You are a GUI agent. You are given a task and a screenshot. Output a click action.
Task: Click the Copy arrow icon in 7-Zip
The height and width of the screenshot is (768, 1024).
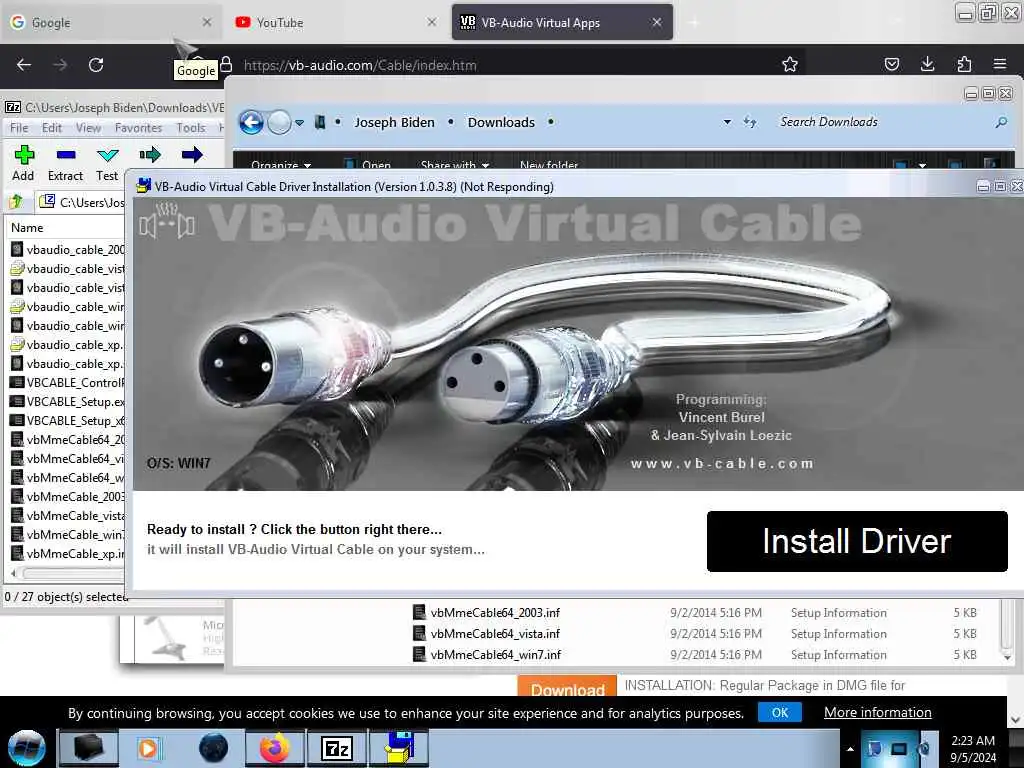tap(150, 155)
